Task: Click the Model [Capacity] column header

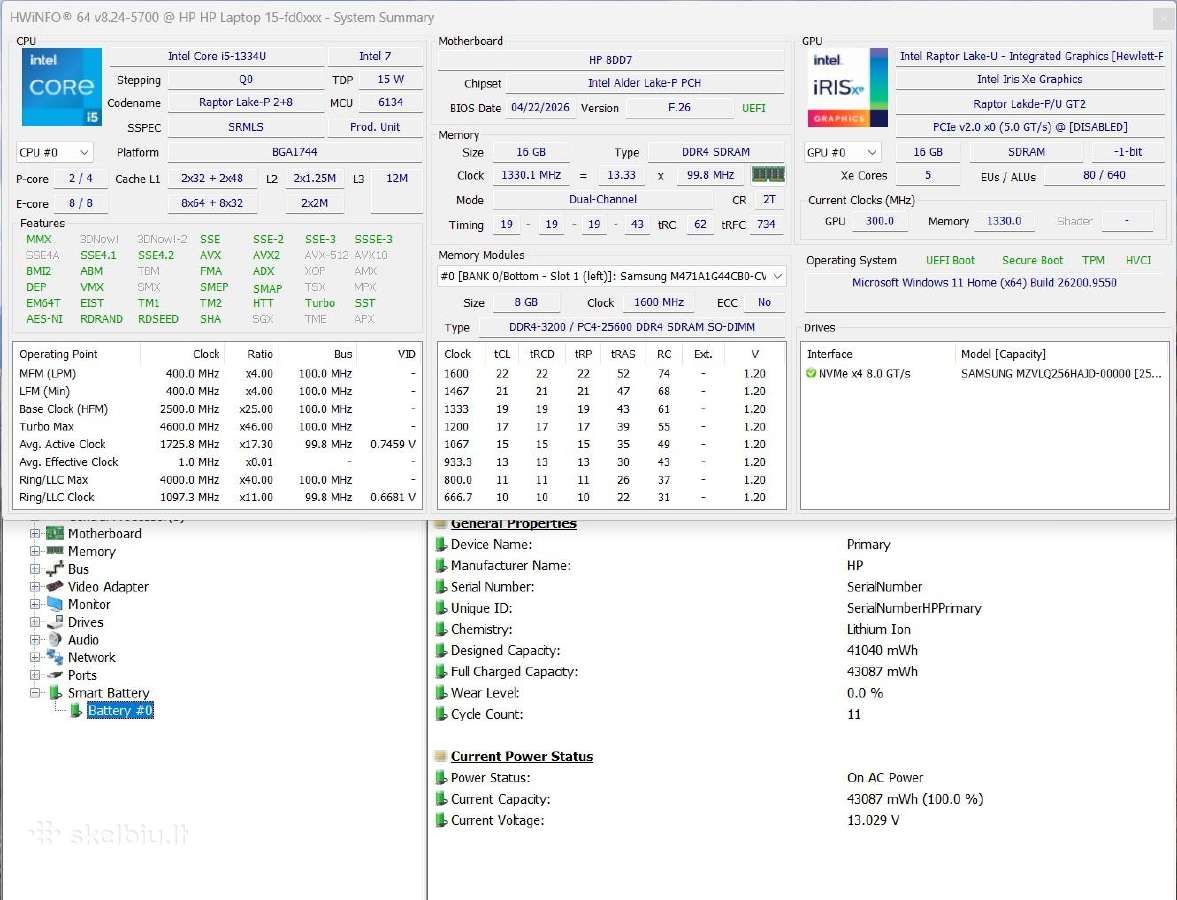Action: click(x=1061, y=354)
